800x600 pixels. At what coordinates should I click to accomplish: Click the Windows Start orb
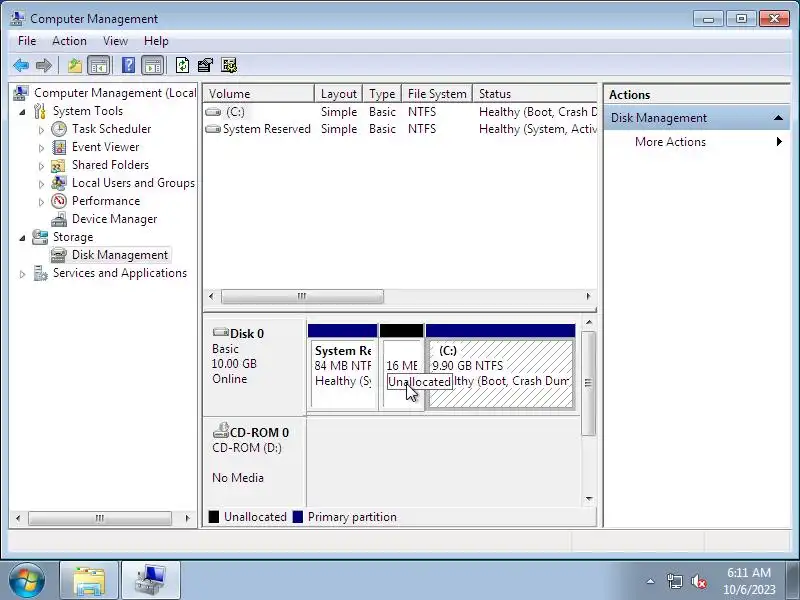(x=27, y=581)
